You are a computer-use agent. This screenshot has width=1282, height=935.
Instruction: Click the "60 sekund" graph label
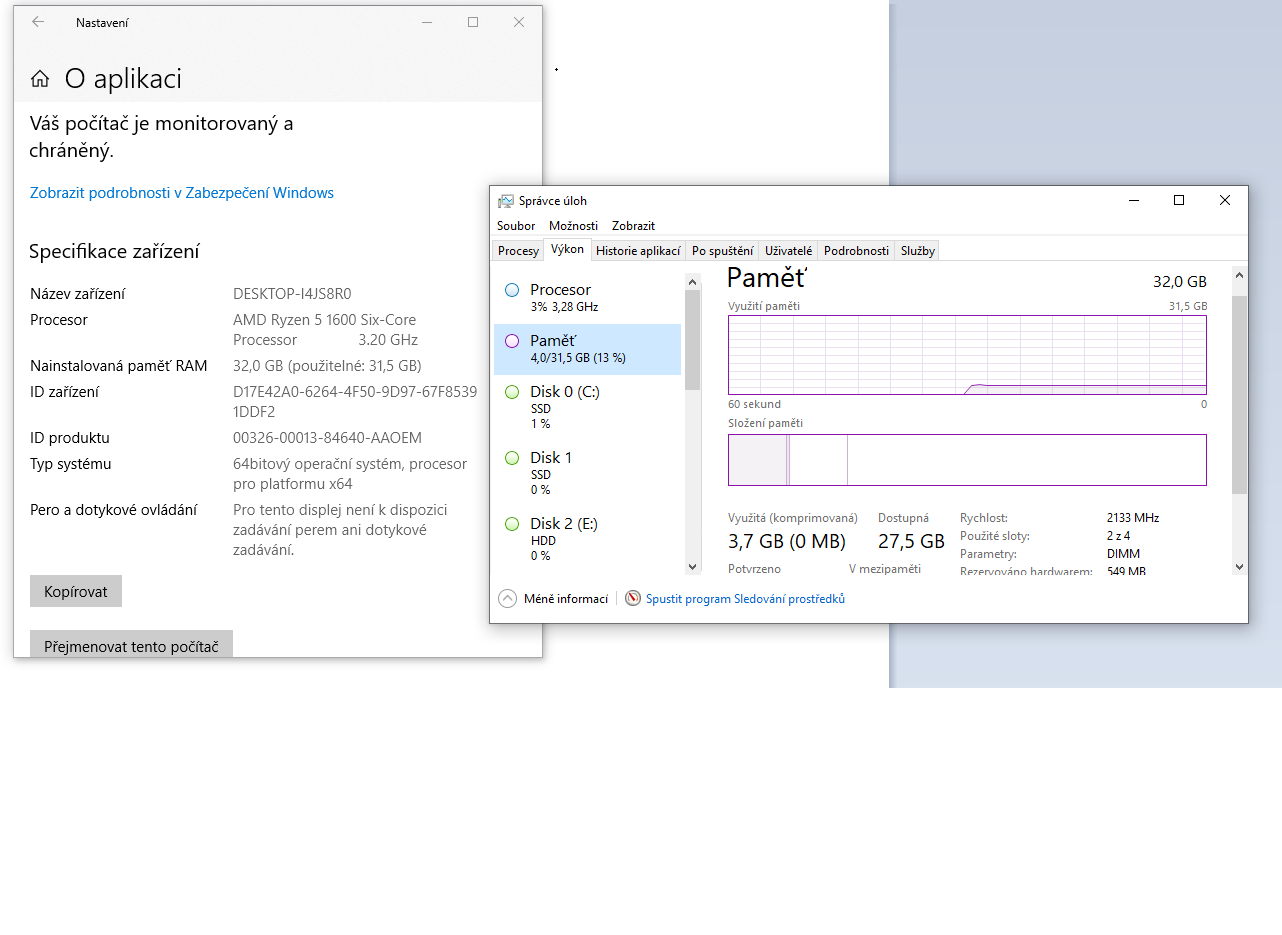pos(754,405)
